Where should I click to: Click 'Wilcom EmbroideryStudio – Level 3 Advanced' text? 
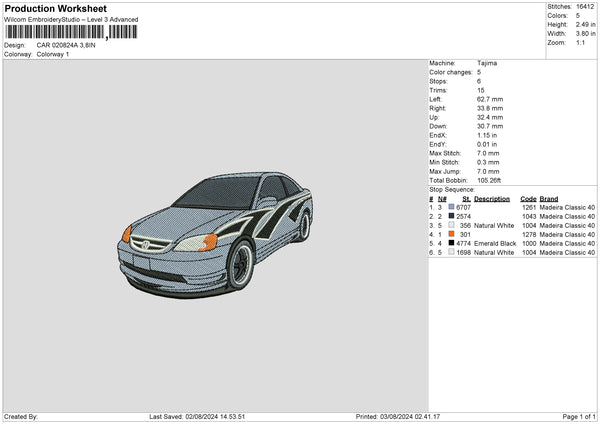click(71, 20)
